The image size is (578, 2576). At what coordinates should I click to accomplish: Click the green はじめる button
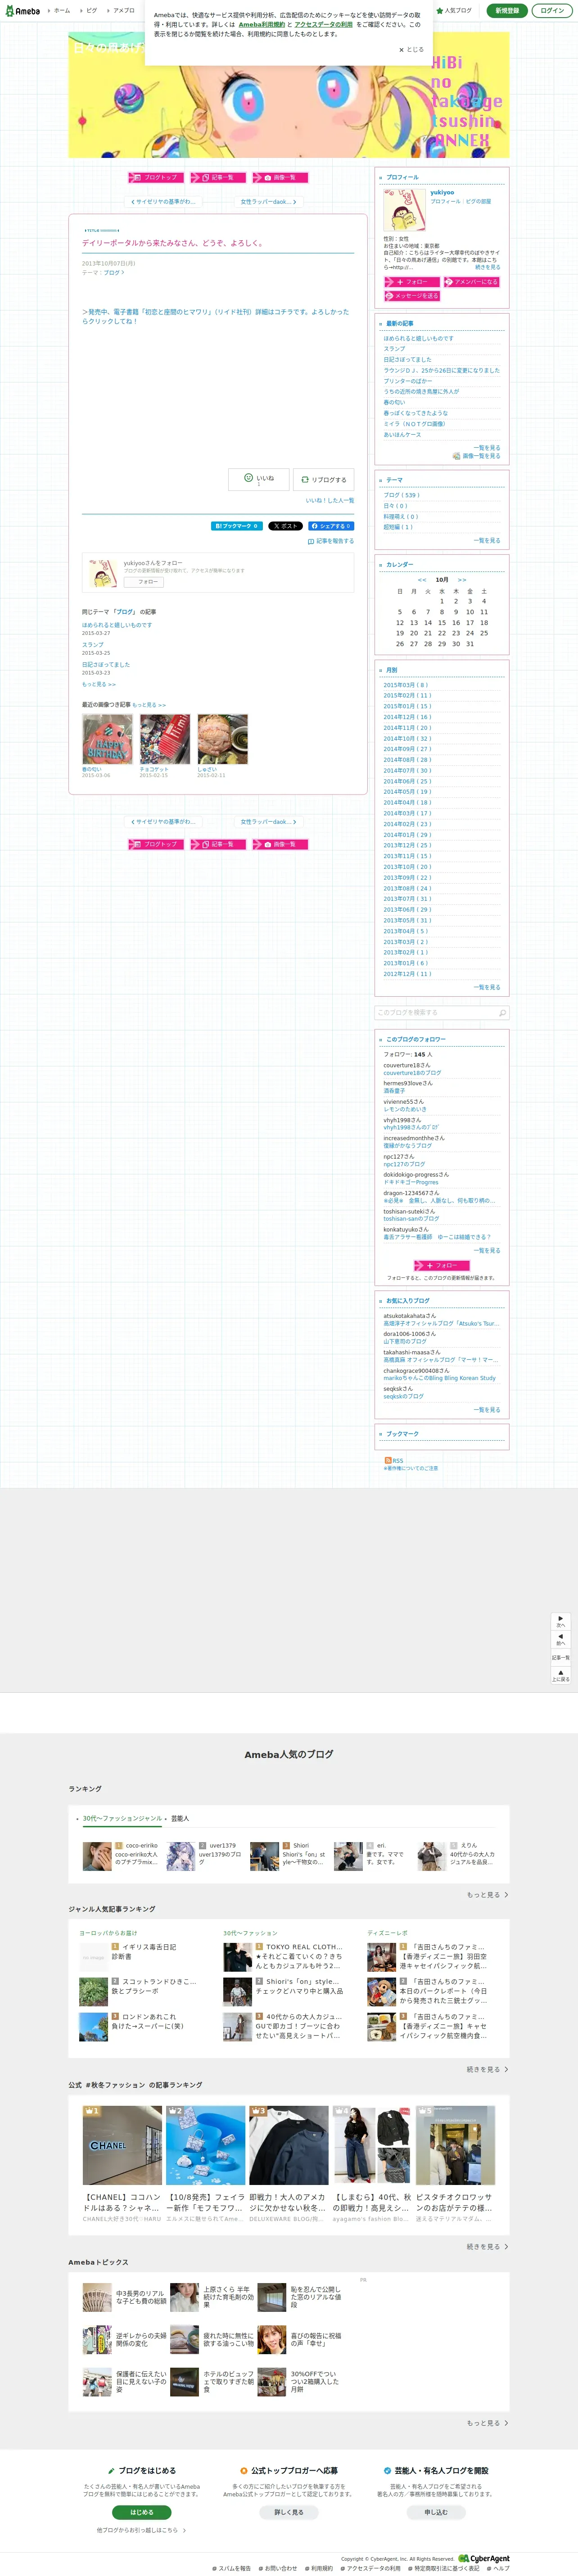(x=141, y=2512)
